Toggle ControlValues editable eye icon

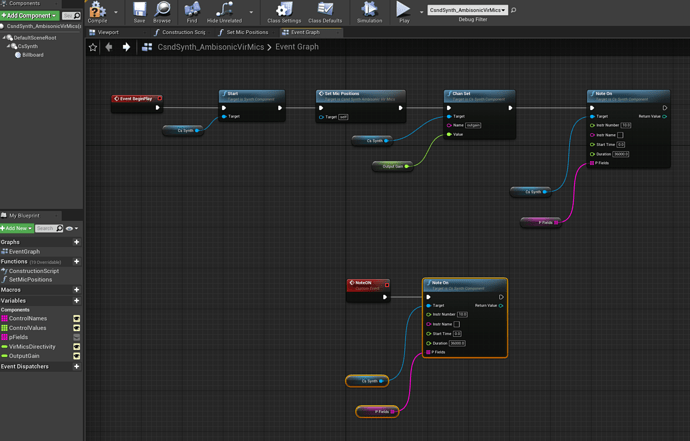77,328
